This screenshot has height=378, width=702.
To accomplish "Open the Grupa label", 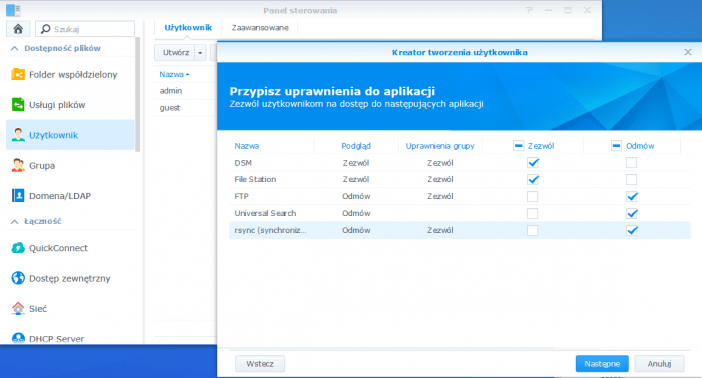I will tap(42, 166).
